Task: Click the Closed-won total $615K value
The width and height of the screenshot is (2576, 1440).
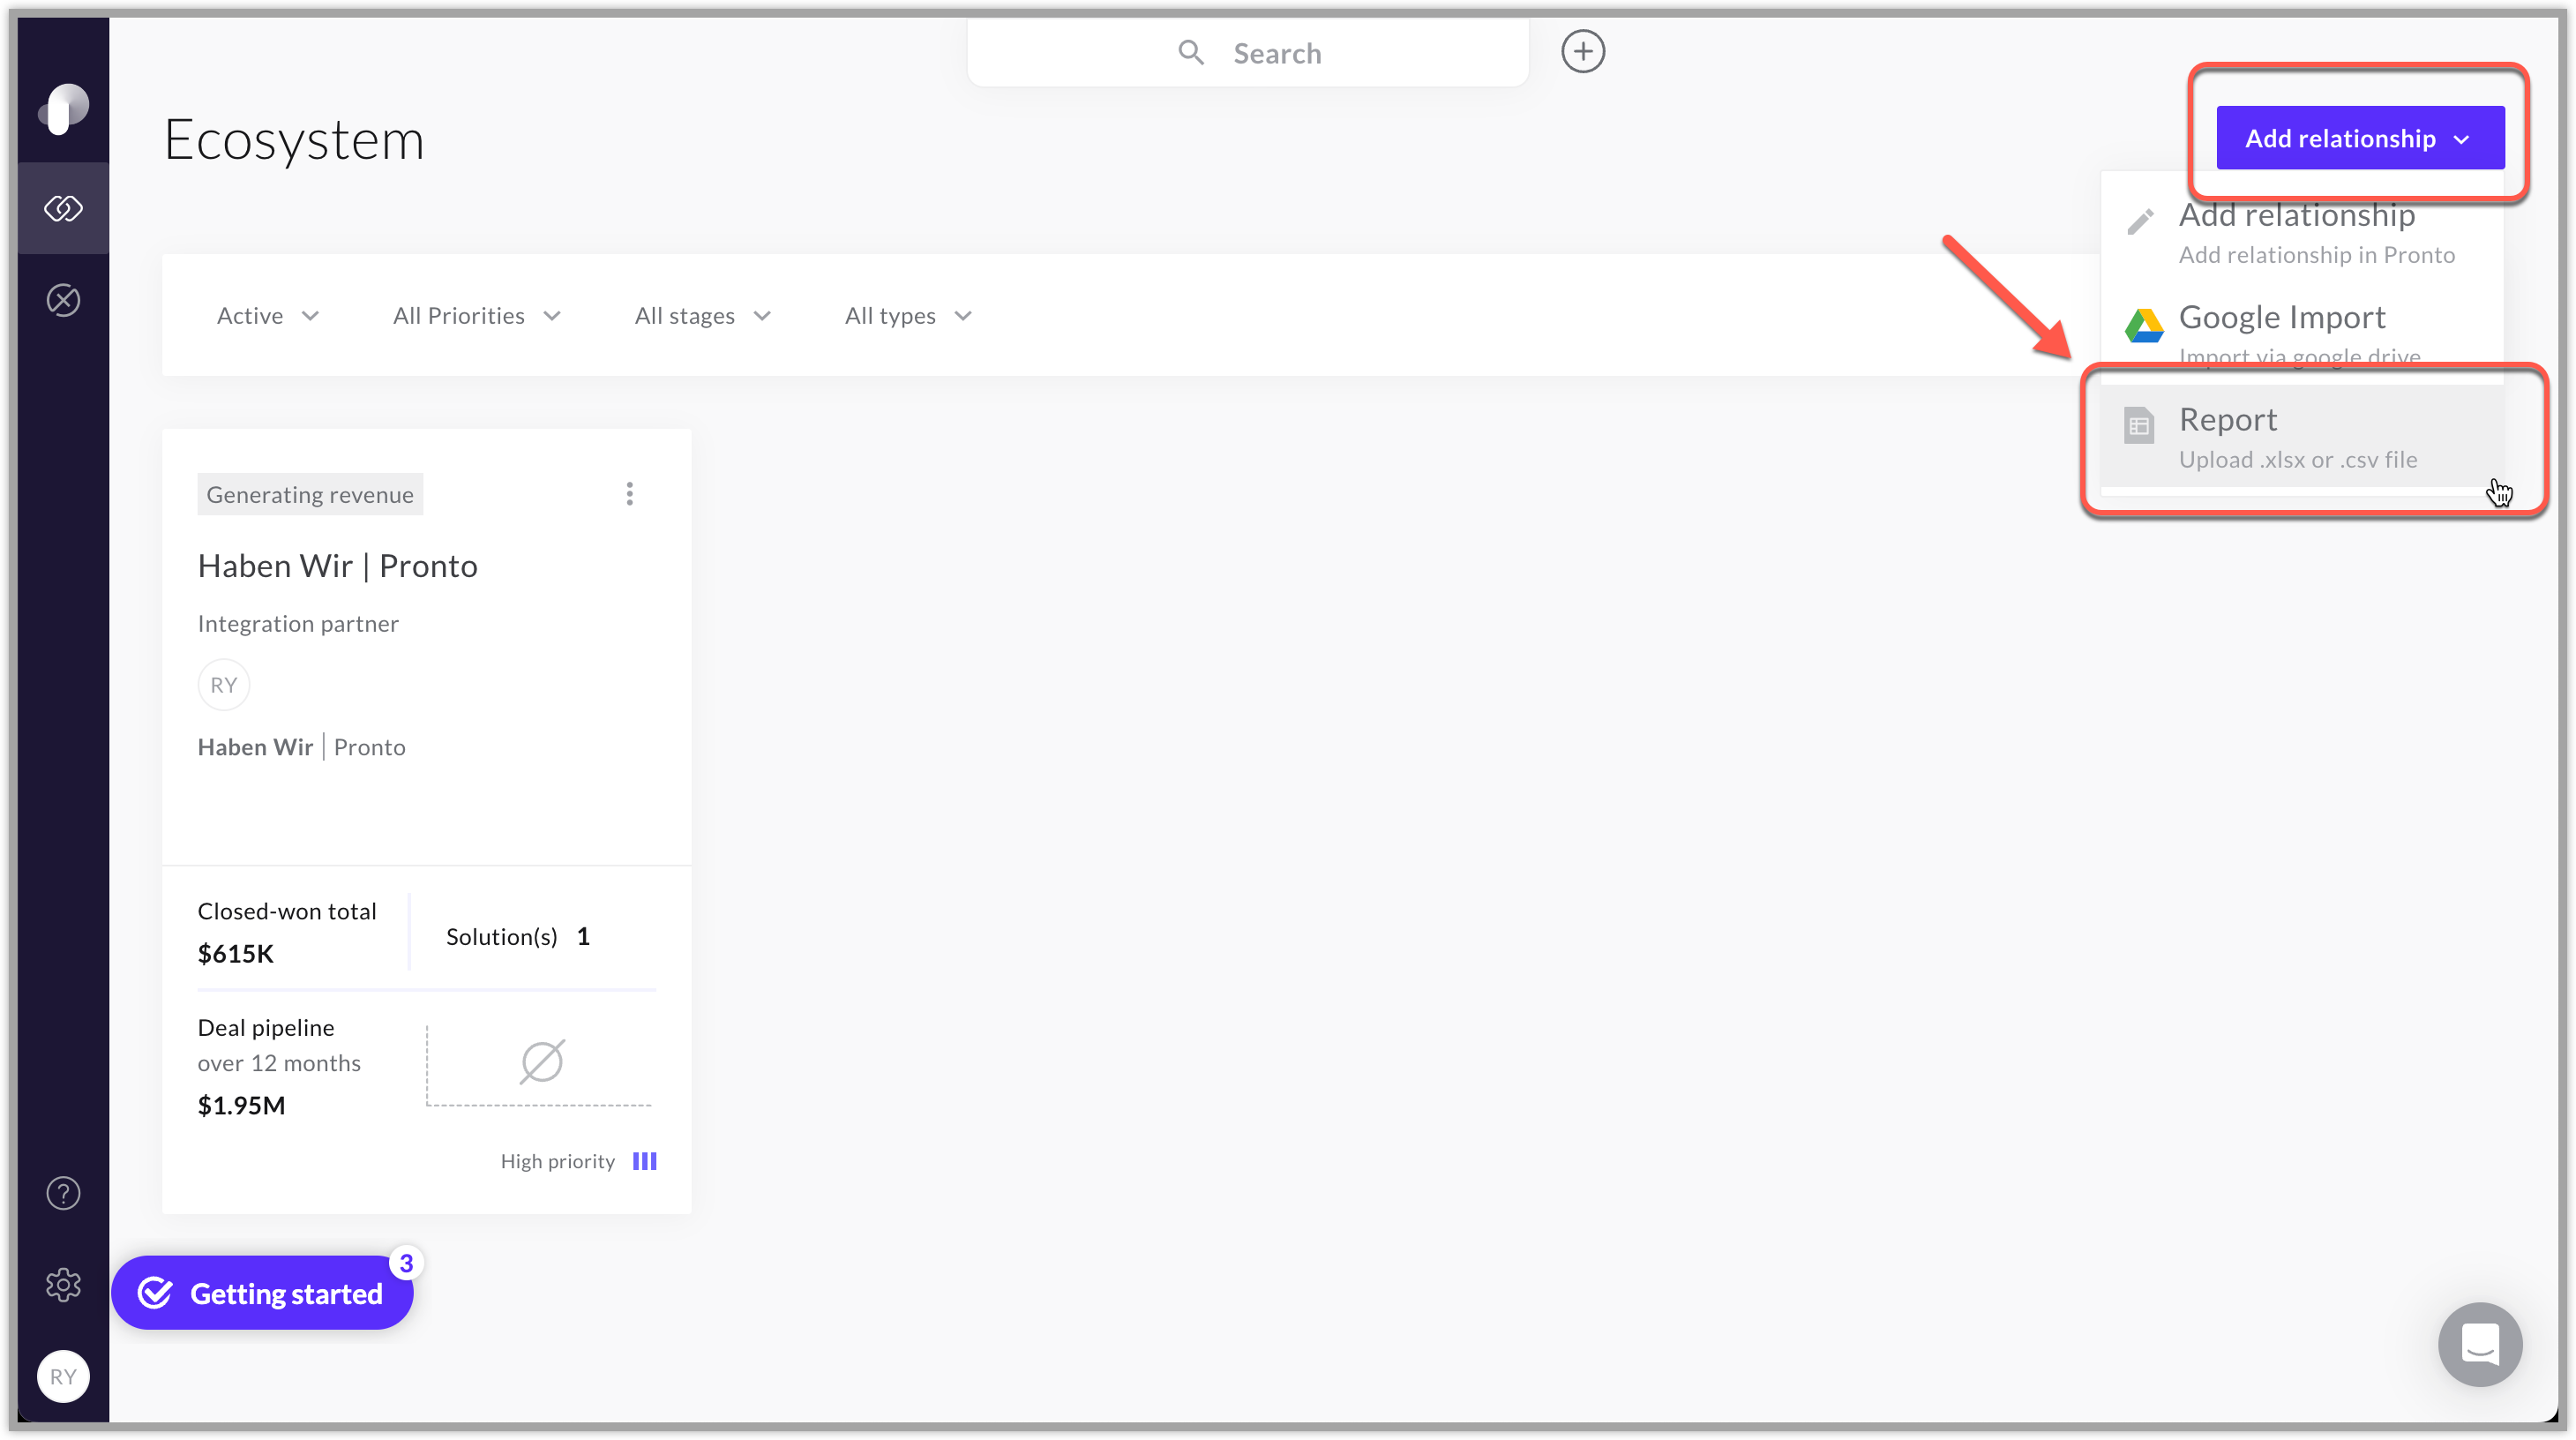Action: 235,953
